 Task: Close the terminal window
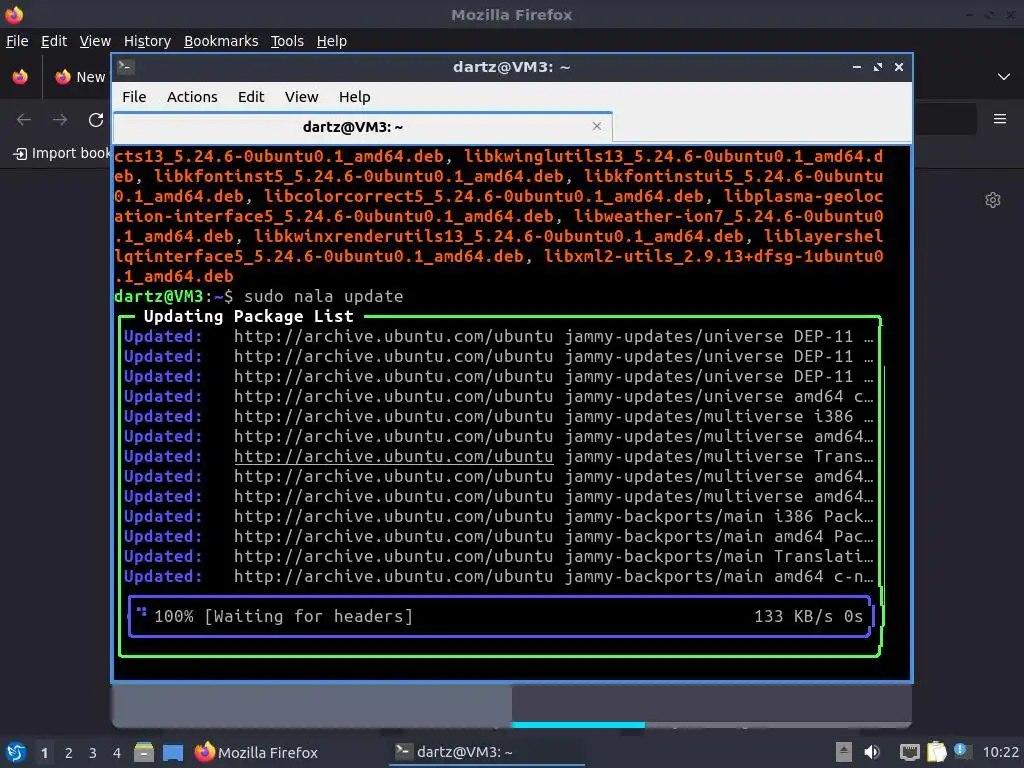point(899,67)
